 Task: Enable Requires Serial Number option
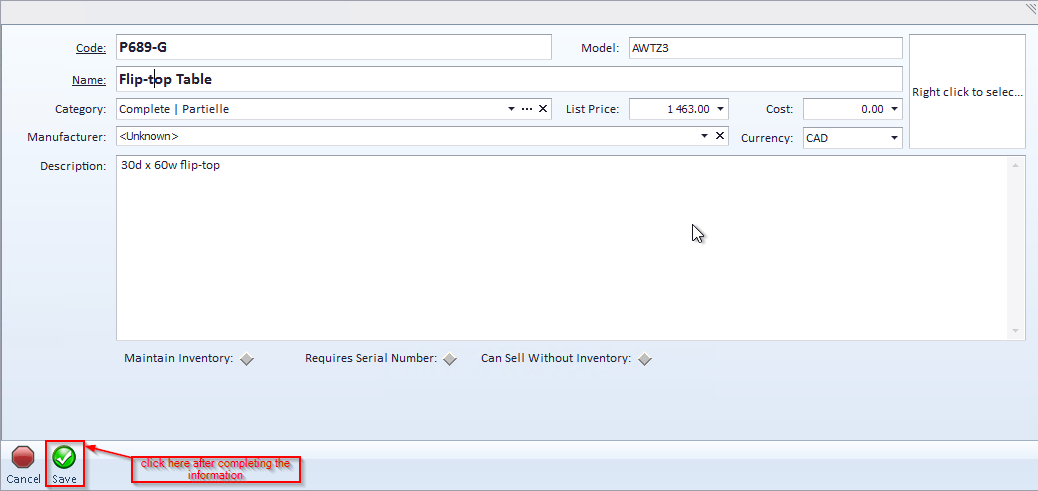(x=450, y=359)
